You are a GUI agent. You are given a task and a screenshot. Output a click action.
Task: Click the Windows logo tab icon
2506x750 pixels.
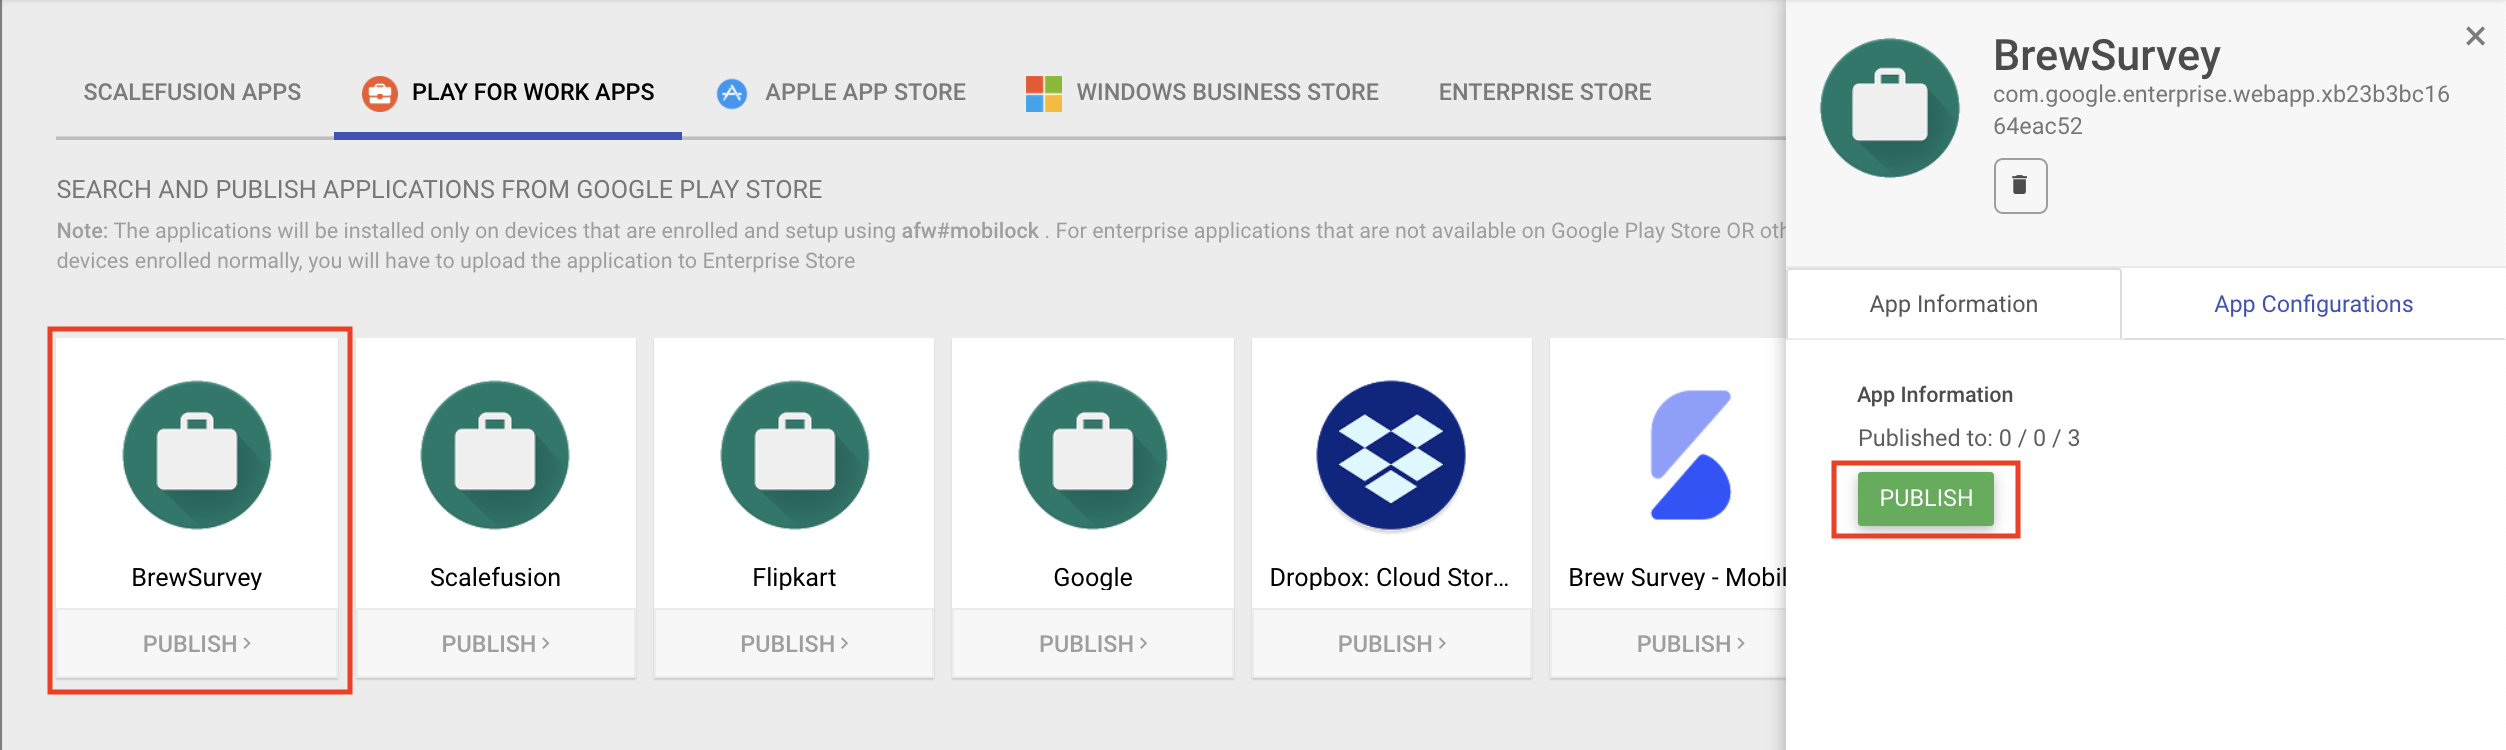[x=1044, y=93]
